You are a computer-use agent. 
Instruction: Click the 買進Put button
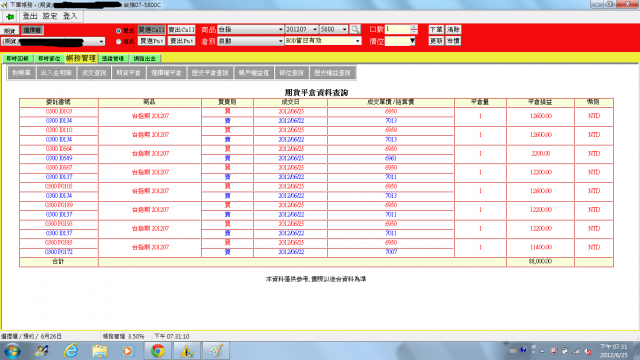tap(151, 41)
